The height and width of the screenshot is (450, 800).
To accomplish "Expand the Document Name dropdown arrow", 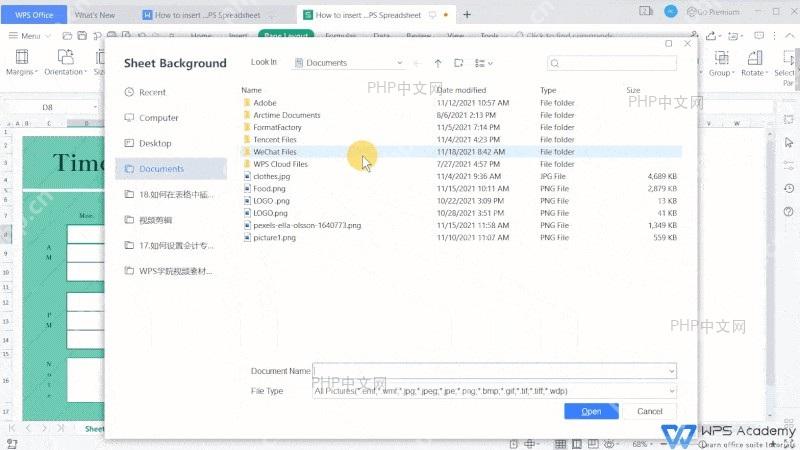I will point(671,371).
